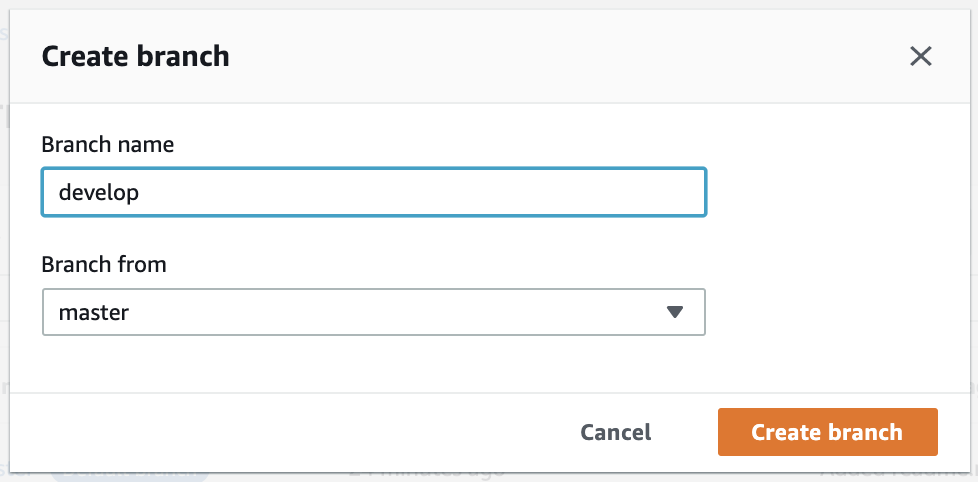Cancel the branch creation

pos(615,432)
